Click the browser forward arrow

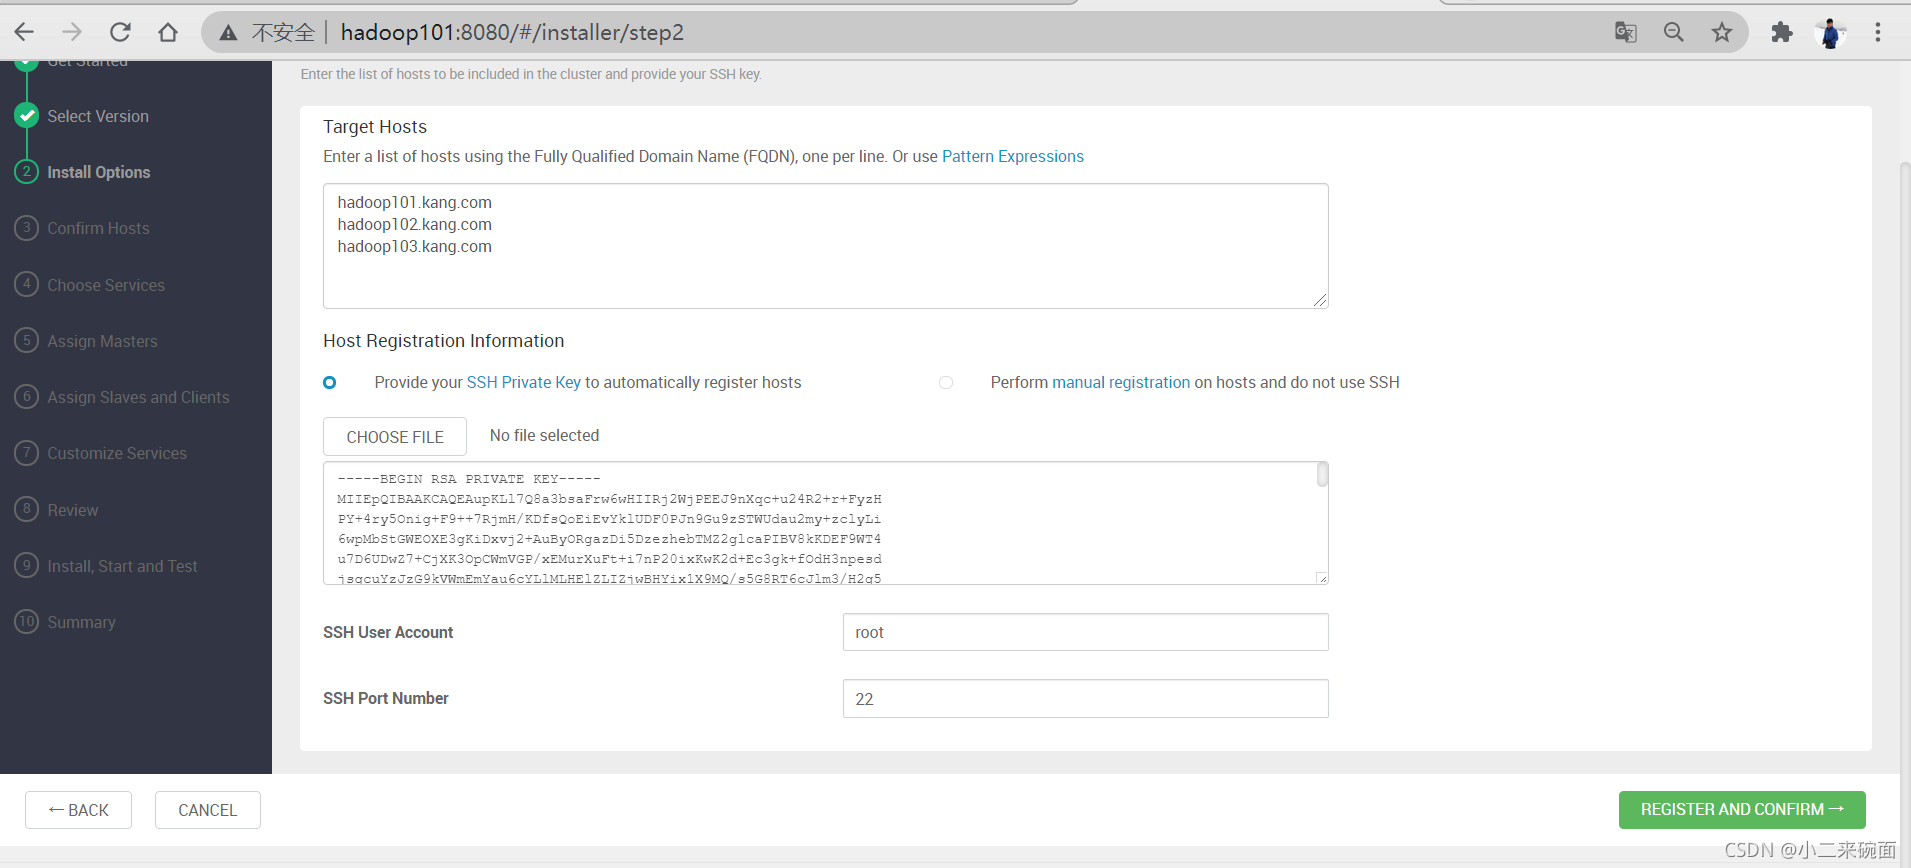pos(72,32)
